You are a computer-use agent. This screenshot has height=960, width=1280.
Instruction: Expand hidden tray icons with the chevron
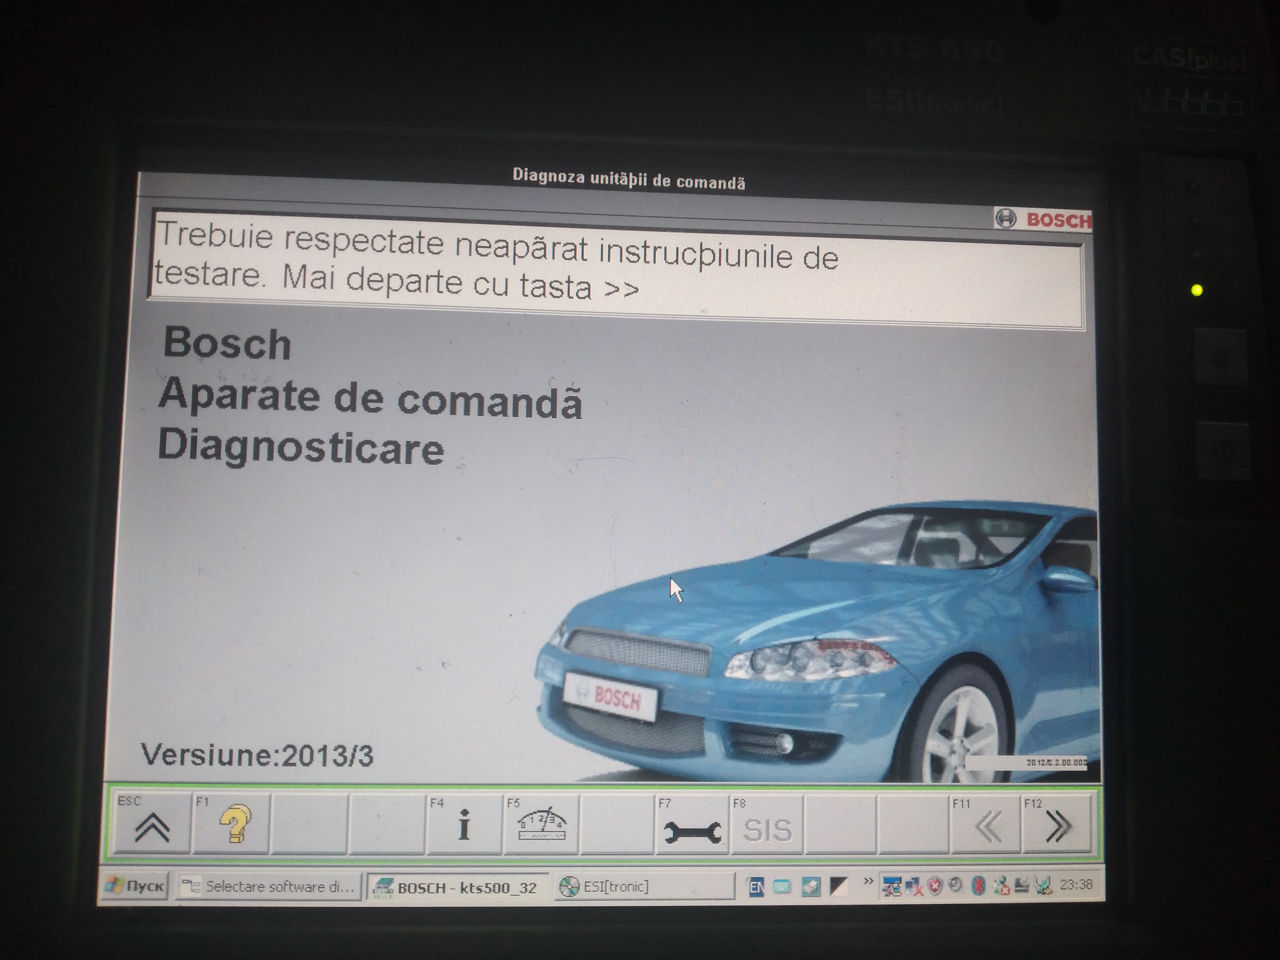point(868,882)
